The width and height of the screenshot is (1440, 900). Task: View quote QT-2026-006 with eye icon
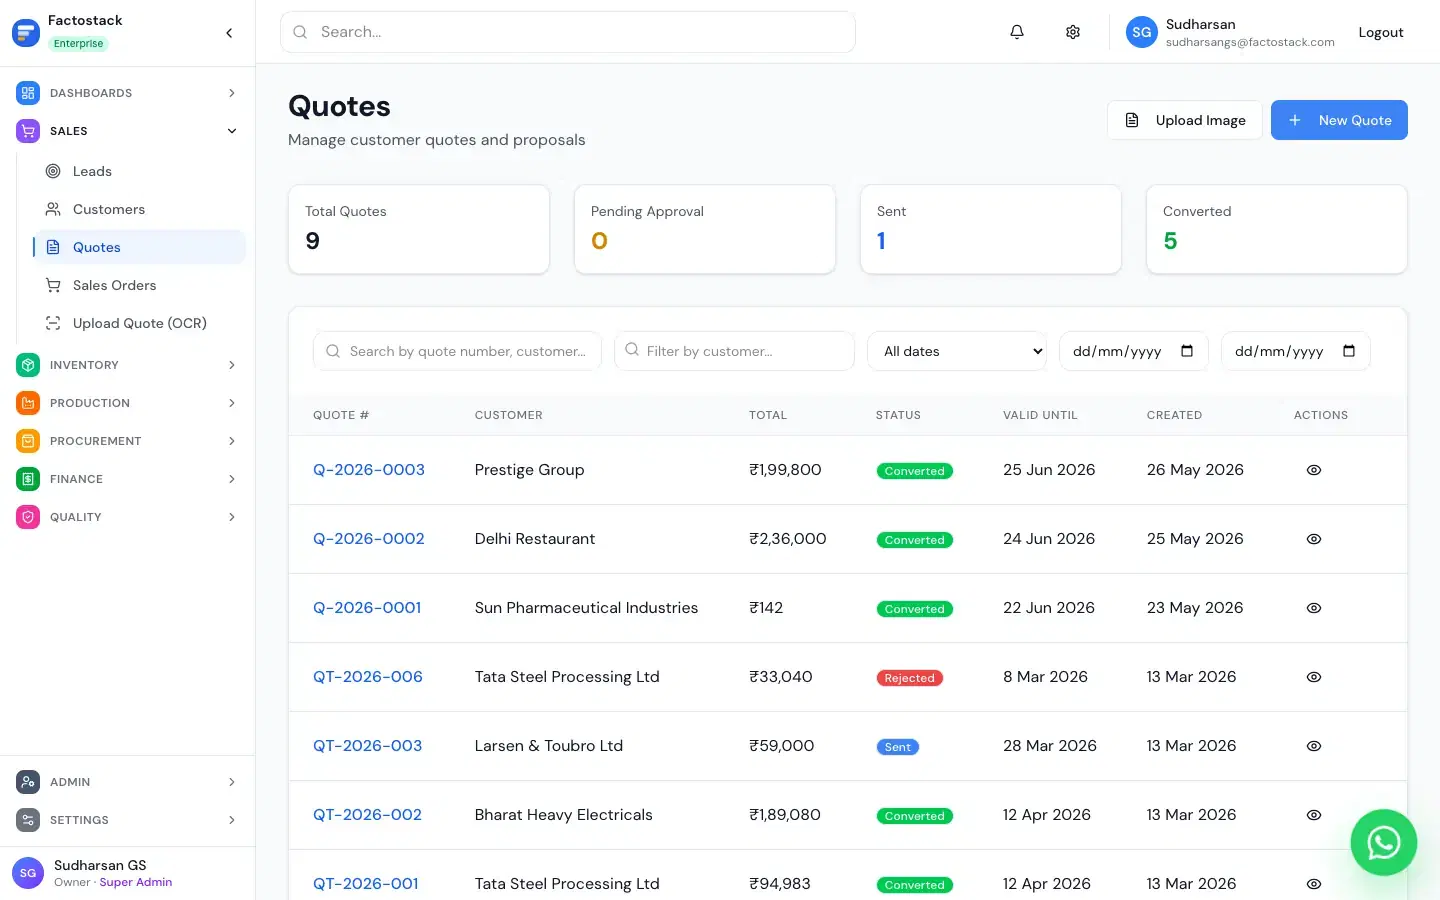pyautogui.click(x=1314, y=677)
